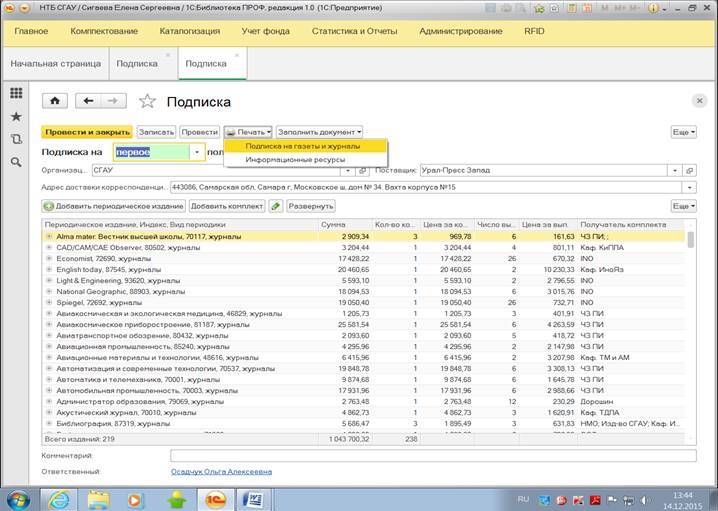The image size is (718, 511).
Task: Add the page to favorites with the star icon
Action: tap(147, 101)
